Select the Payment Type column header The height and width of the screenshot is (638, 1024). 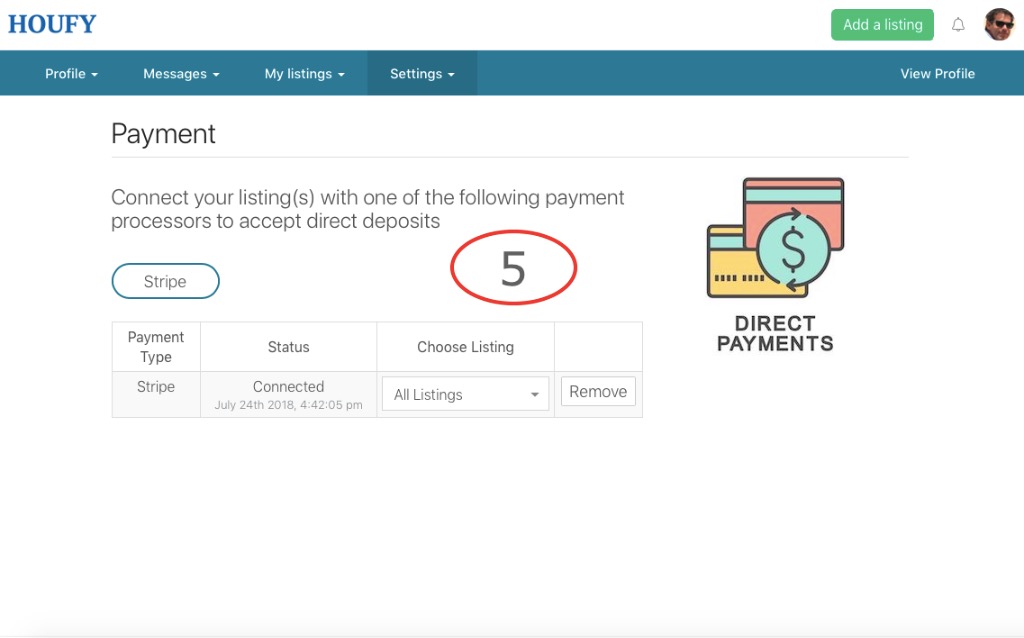click(155, 346)
